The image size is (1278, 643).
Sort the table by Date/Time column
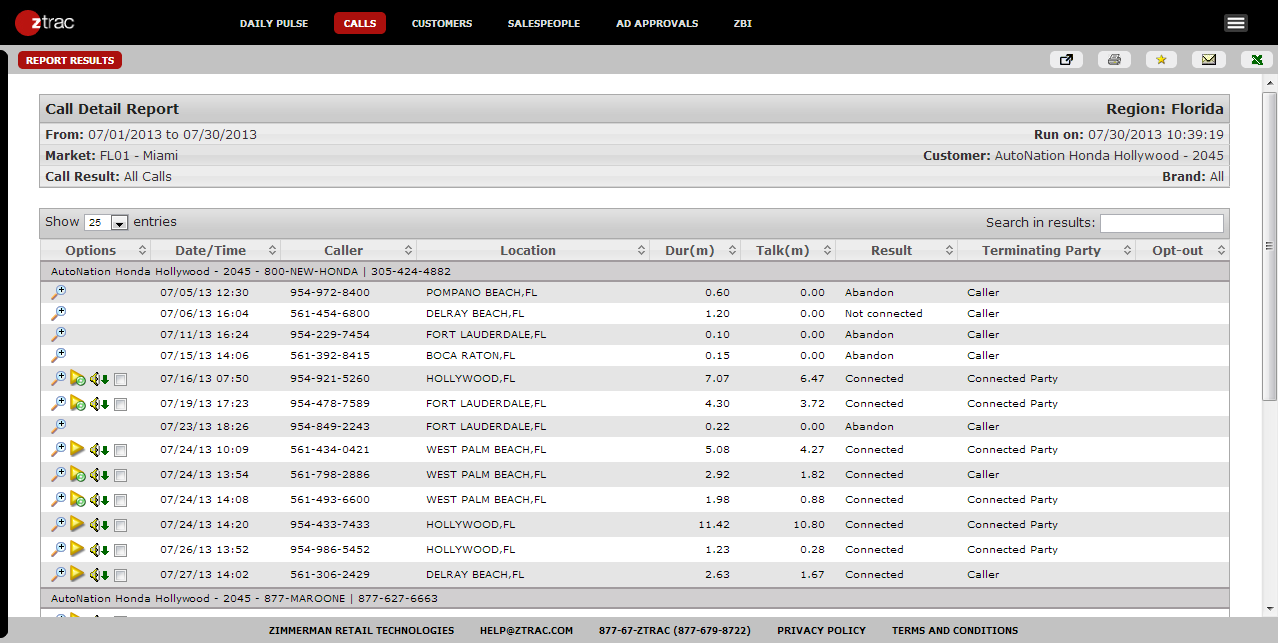(x=215, y=250)
